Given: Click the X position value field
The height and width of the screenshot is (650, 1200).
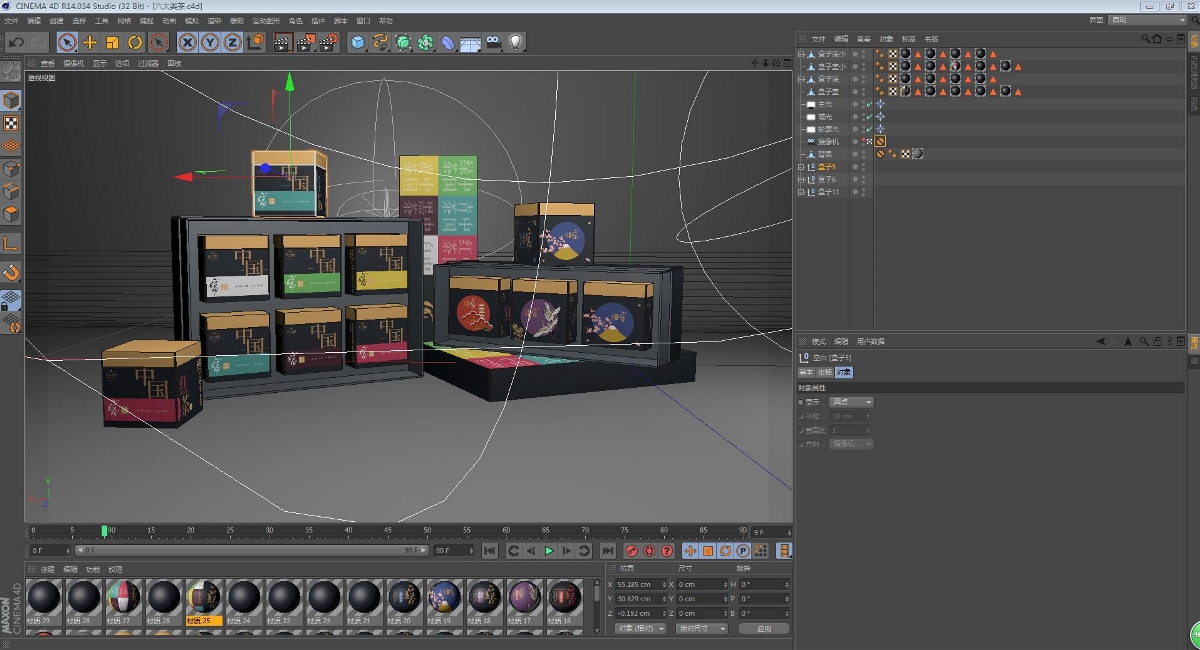Looking at the screenshot, I should (x=642, y=584).
